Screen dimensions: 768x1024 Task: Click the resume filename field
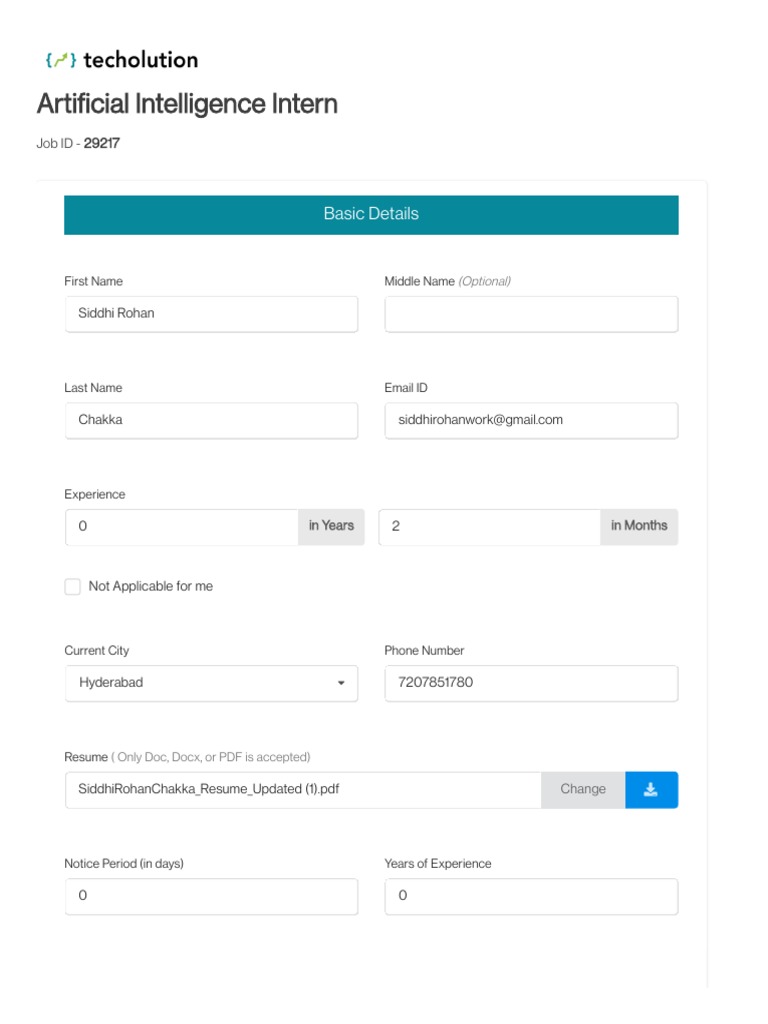pos(303,789)
